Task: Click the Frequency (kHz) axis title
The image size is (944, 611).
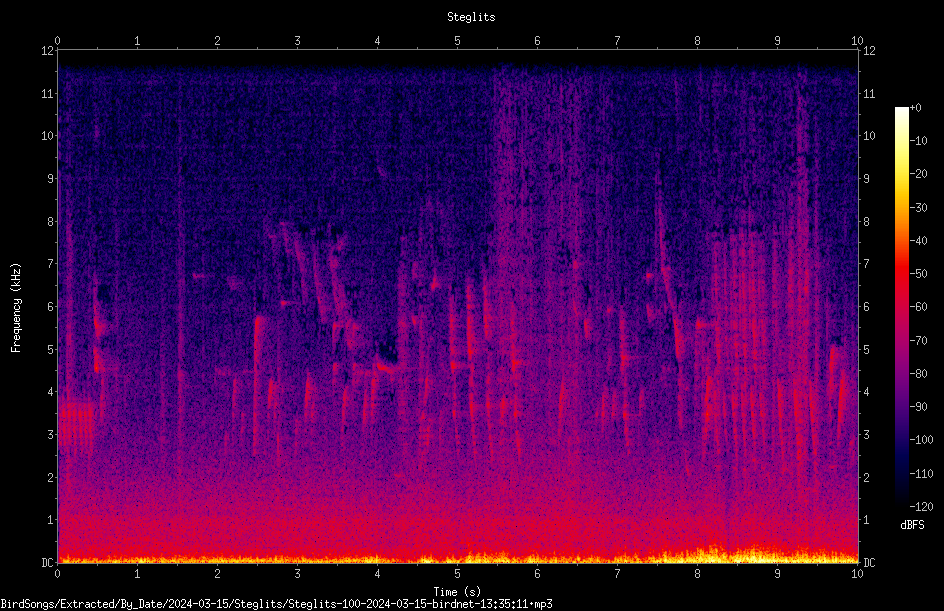Action: [x=16, y=308]
